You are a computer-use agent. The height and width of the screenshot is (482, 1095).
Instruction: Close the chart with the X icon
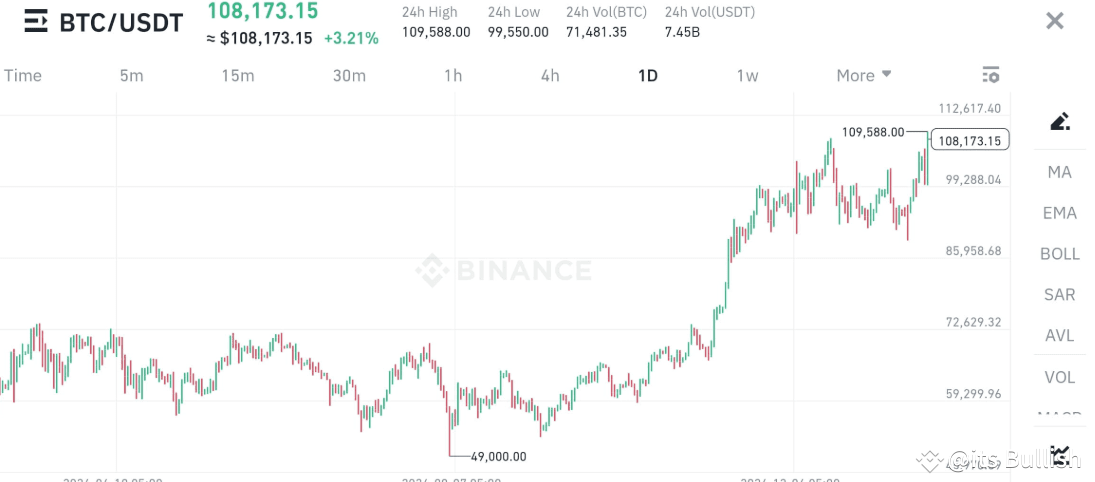1054,21
